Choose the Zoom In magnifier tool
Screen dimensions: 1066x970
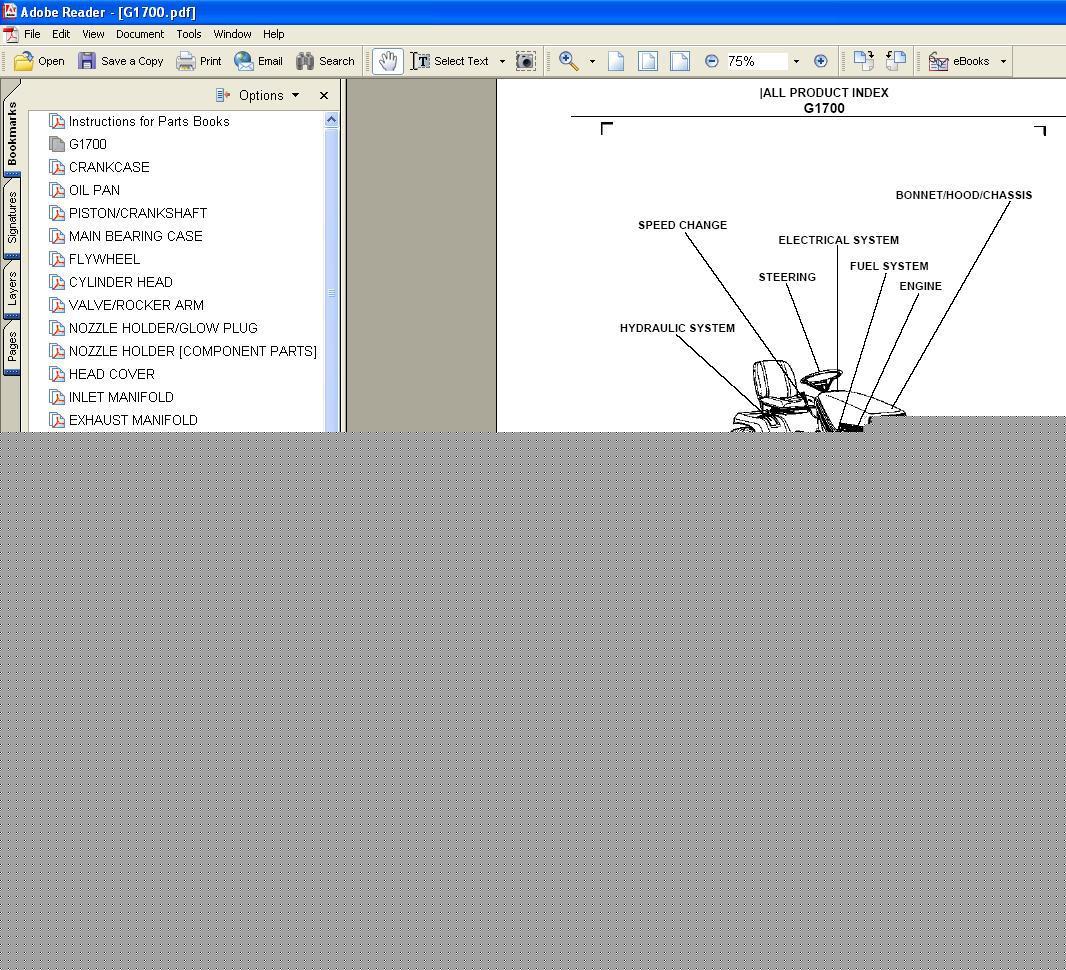[568, 61]
